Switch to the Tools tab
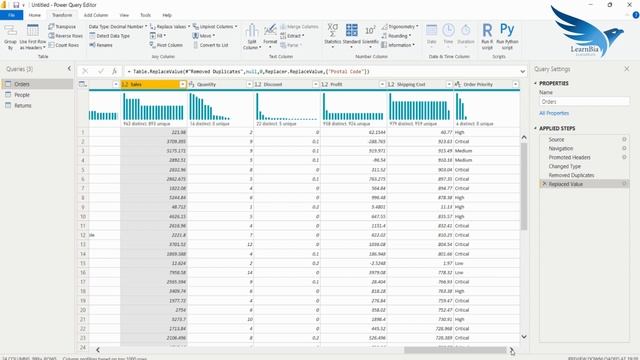This screenshot has width=640, height=360. (145, 15)
